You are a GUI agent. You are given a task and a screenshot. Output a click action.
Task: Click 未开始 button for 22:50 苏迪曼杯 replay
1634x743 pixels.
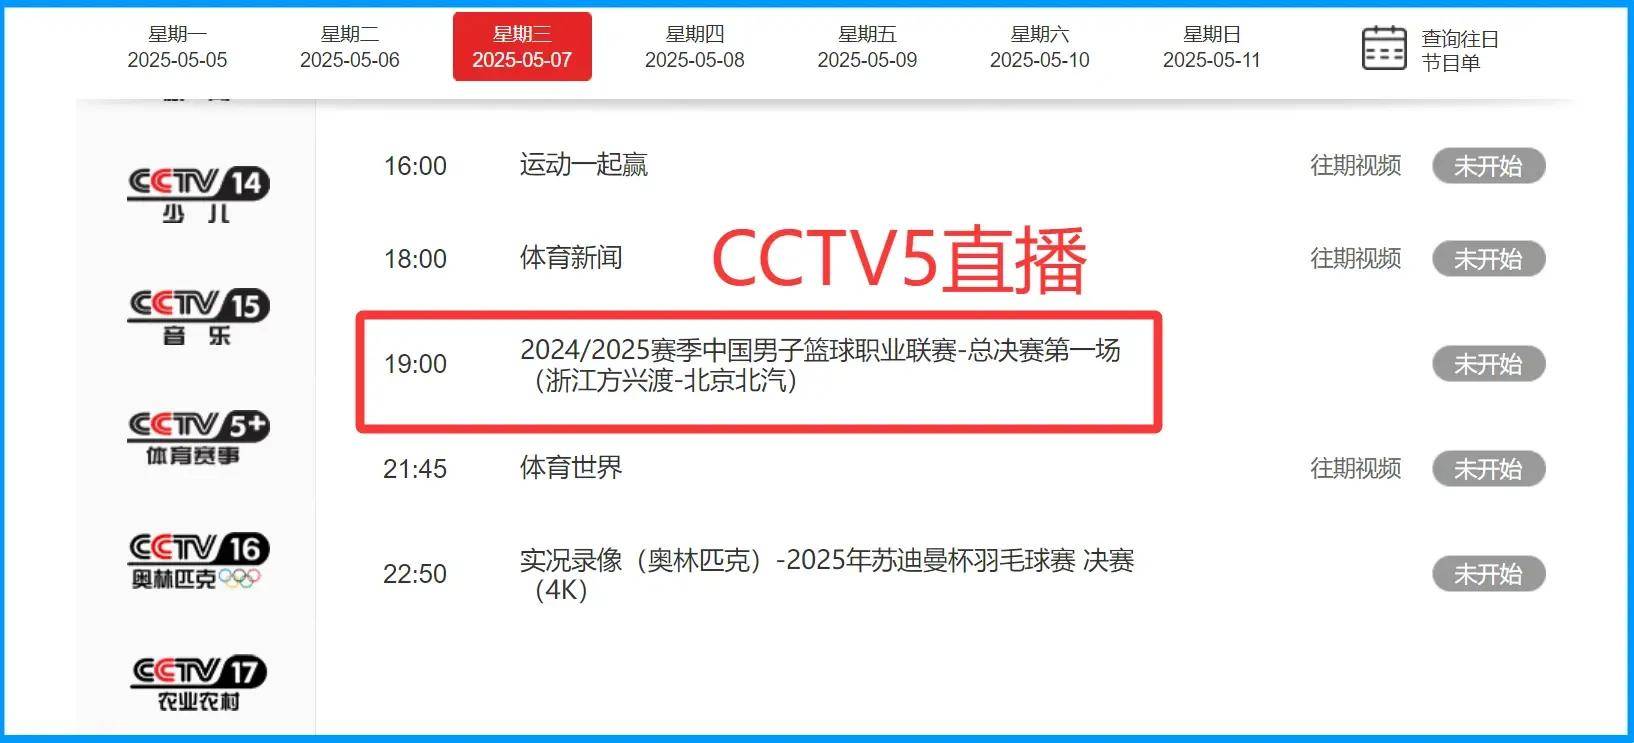pos(1488,574)
